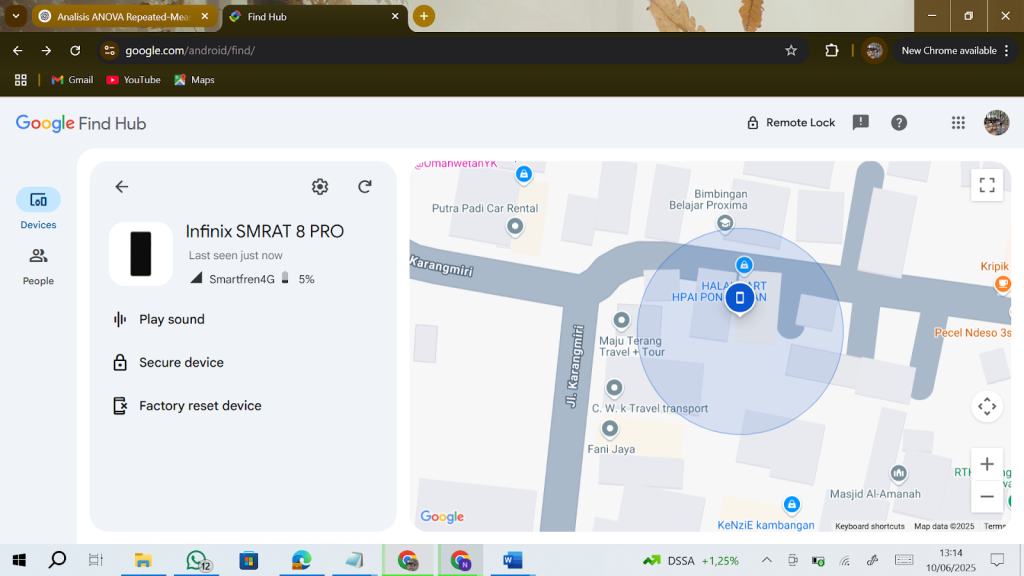Open Find Hub help icon
The image size is (1024, 576).
tap(899, 123)
